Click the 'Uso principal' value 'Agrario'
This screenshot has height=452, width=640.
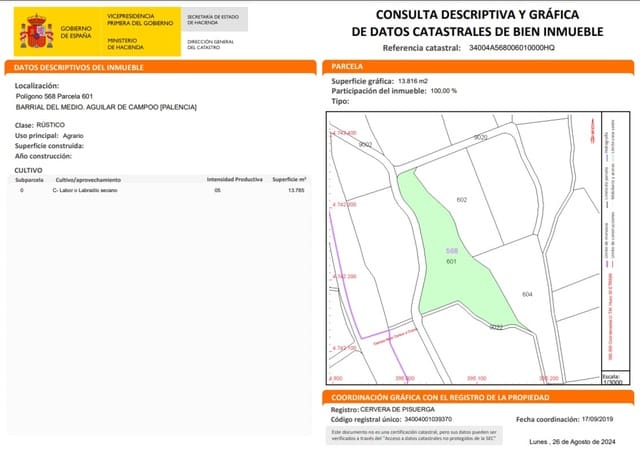point(73,136)
